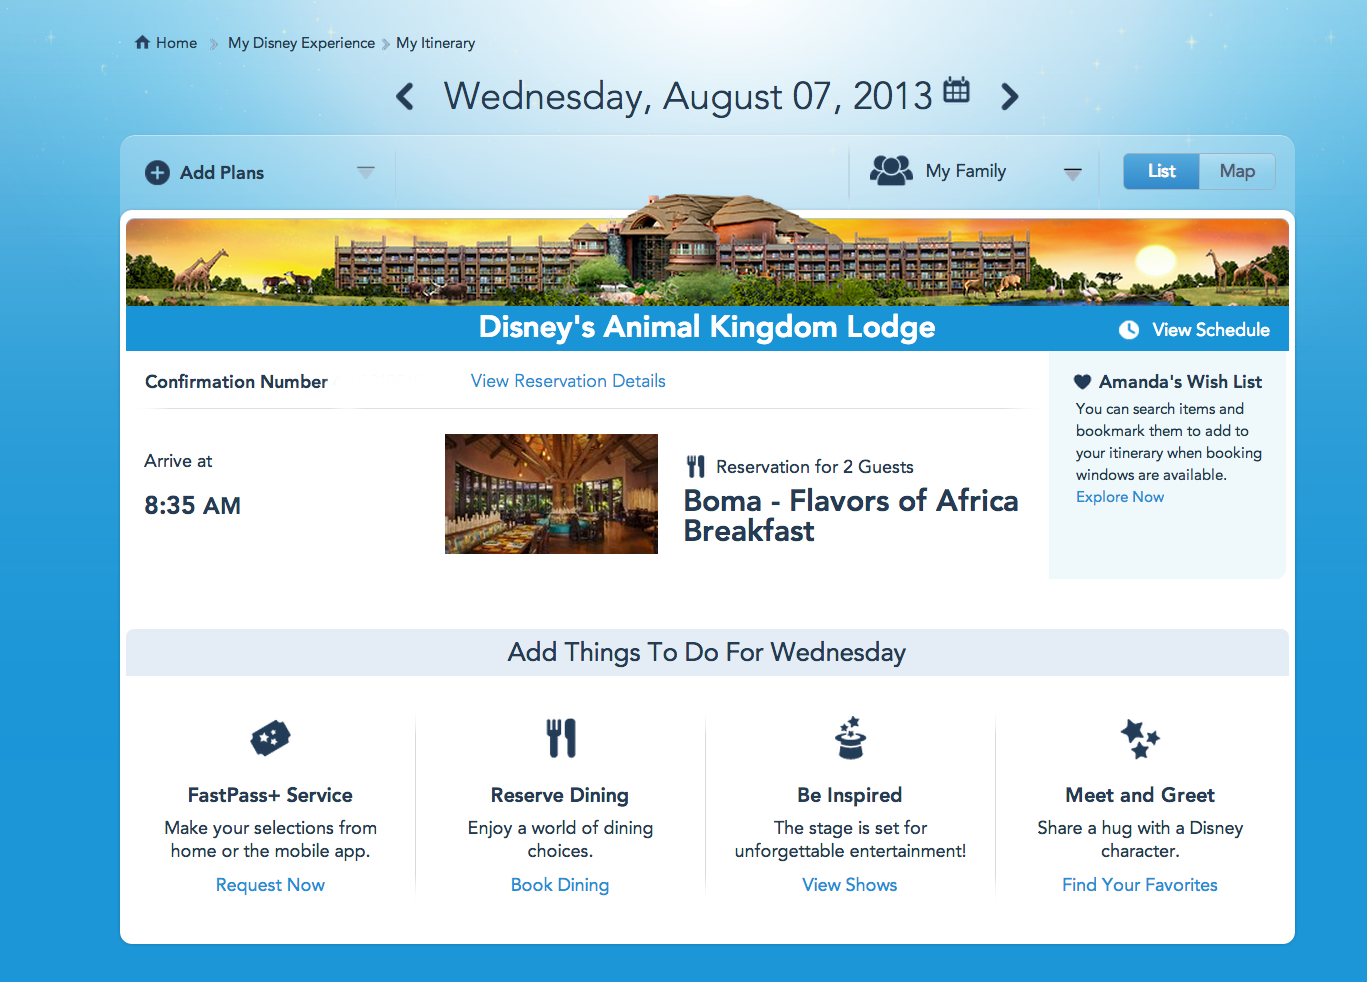Expand the My Family dropdown arrow
This screenshot has width=1367, height=982.
coord(1072,173)
